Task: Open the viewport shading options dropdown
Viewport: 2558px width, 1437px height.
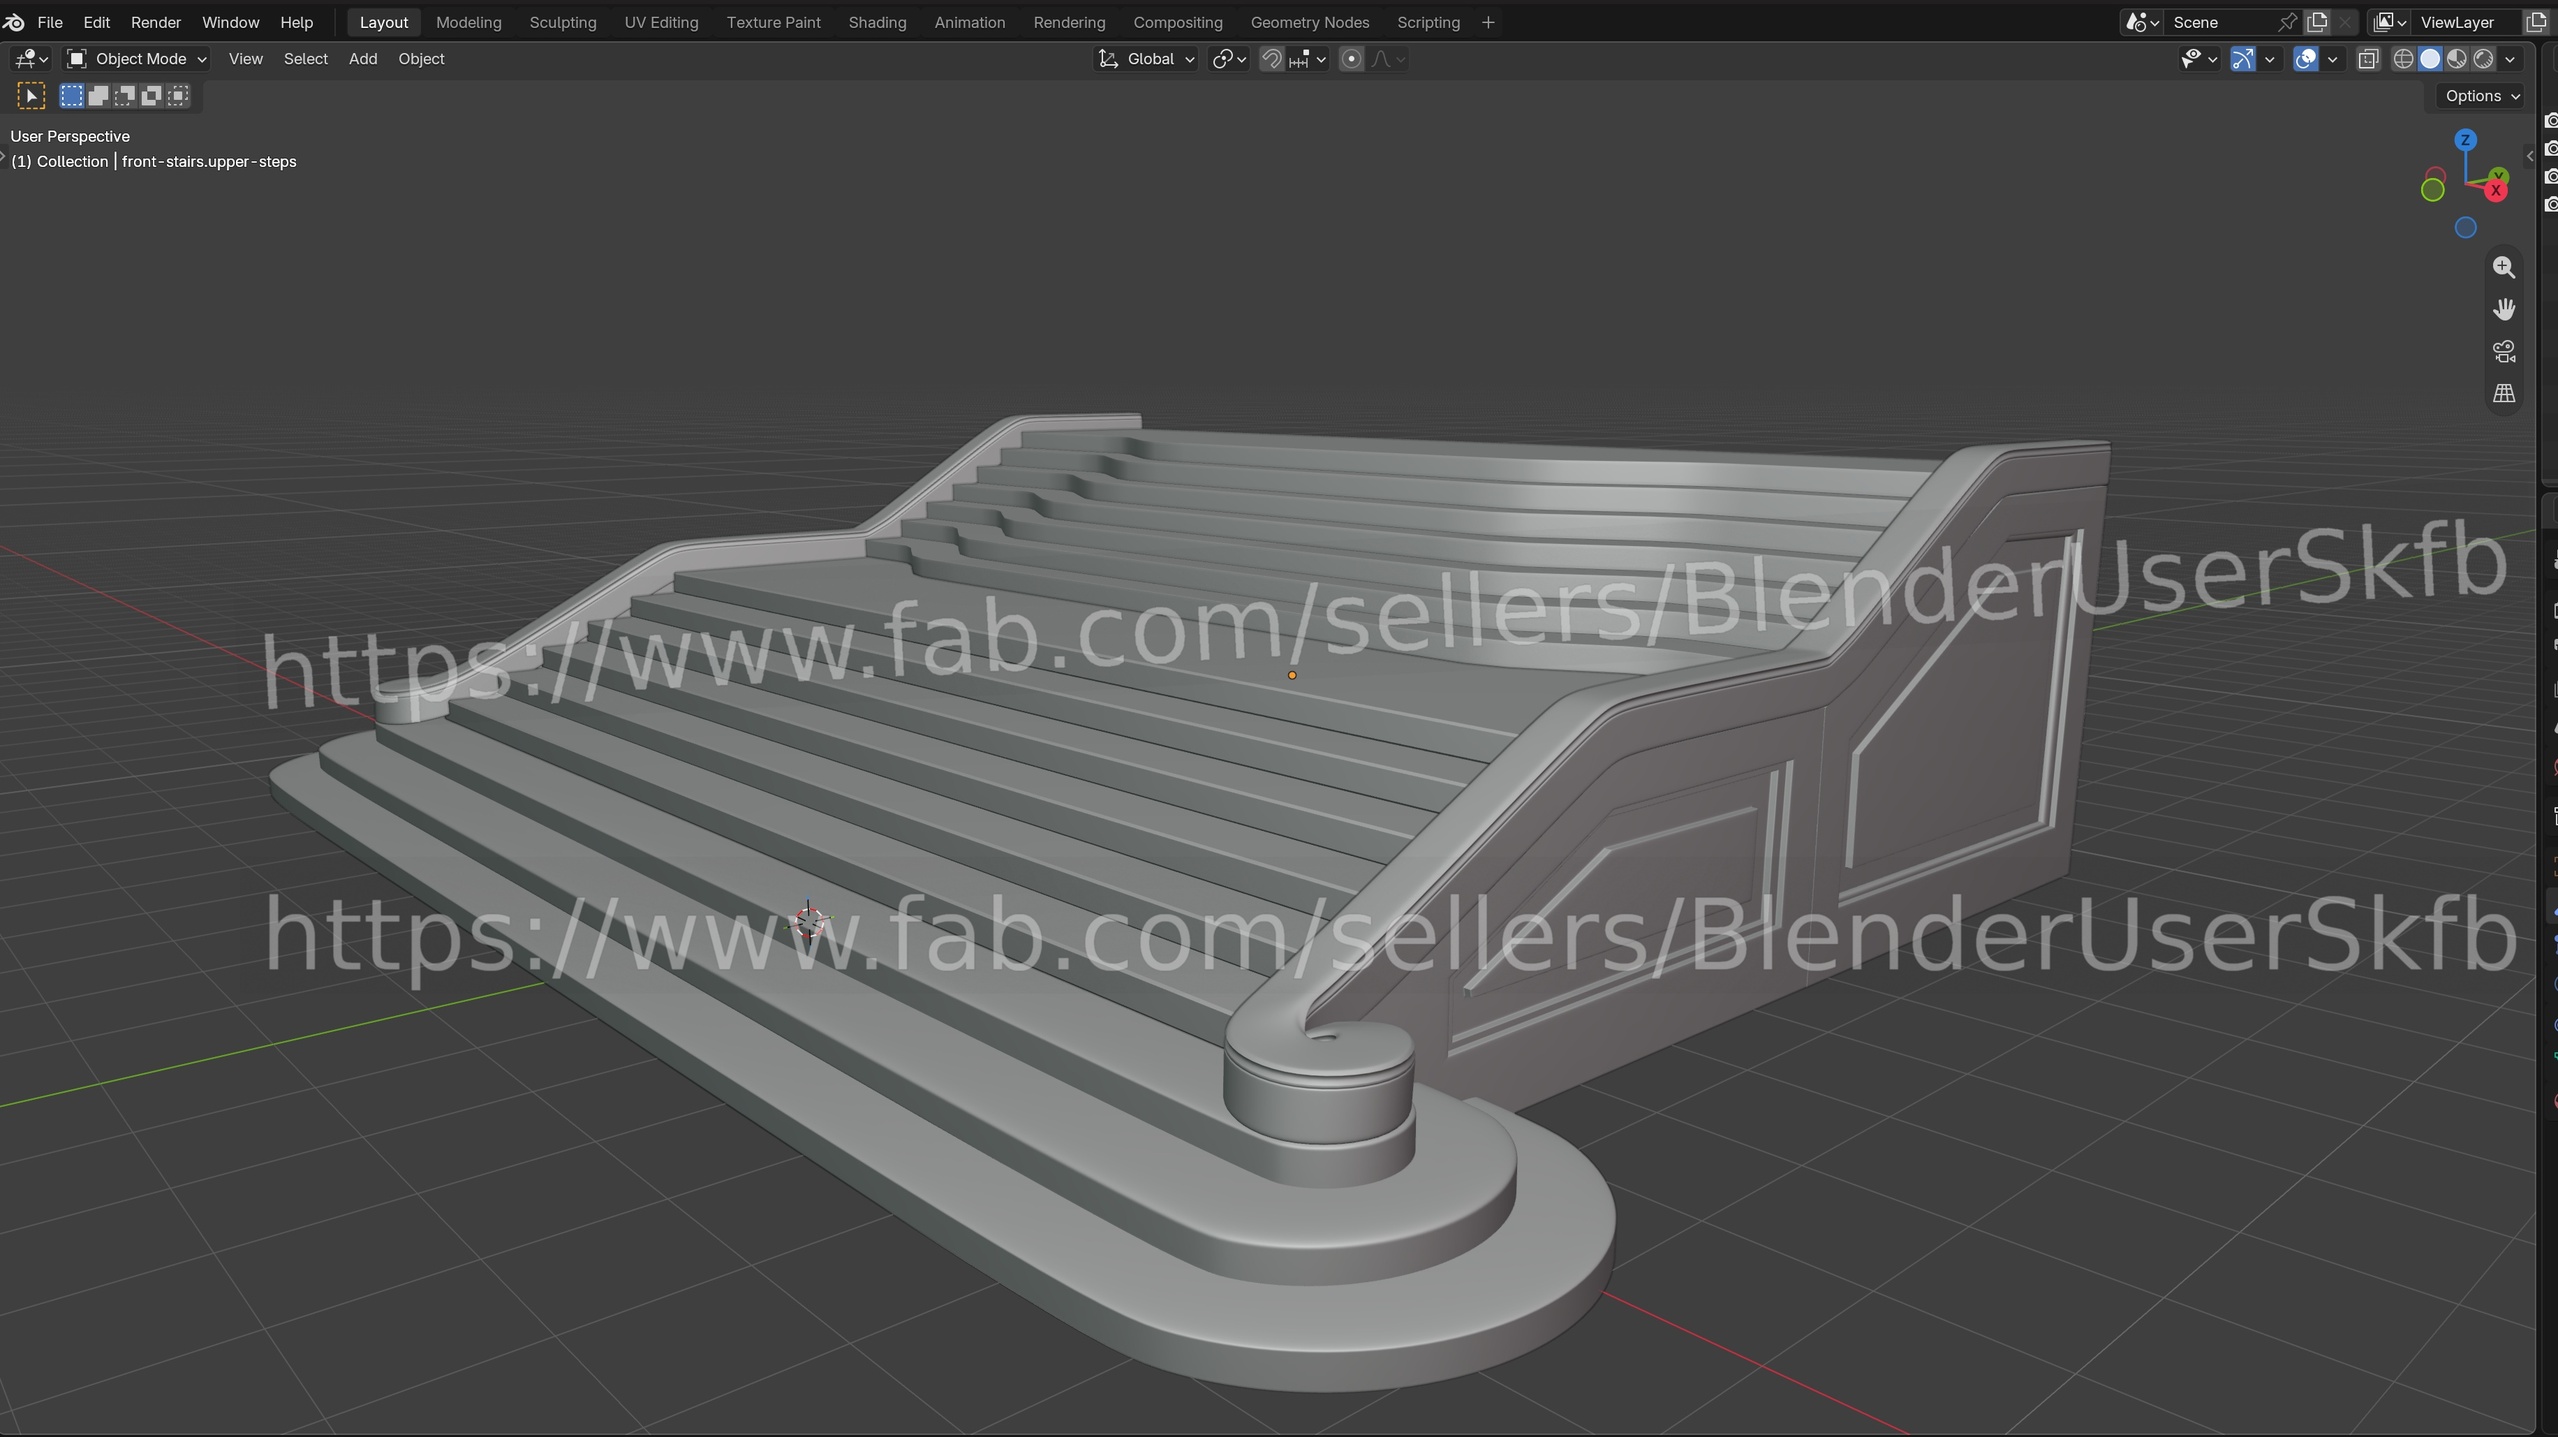Action: pyautogui.click(x=2510, y=59)
